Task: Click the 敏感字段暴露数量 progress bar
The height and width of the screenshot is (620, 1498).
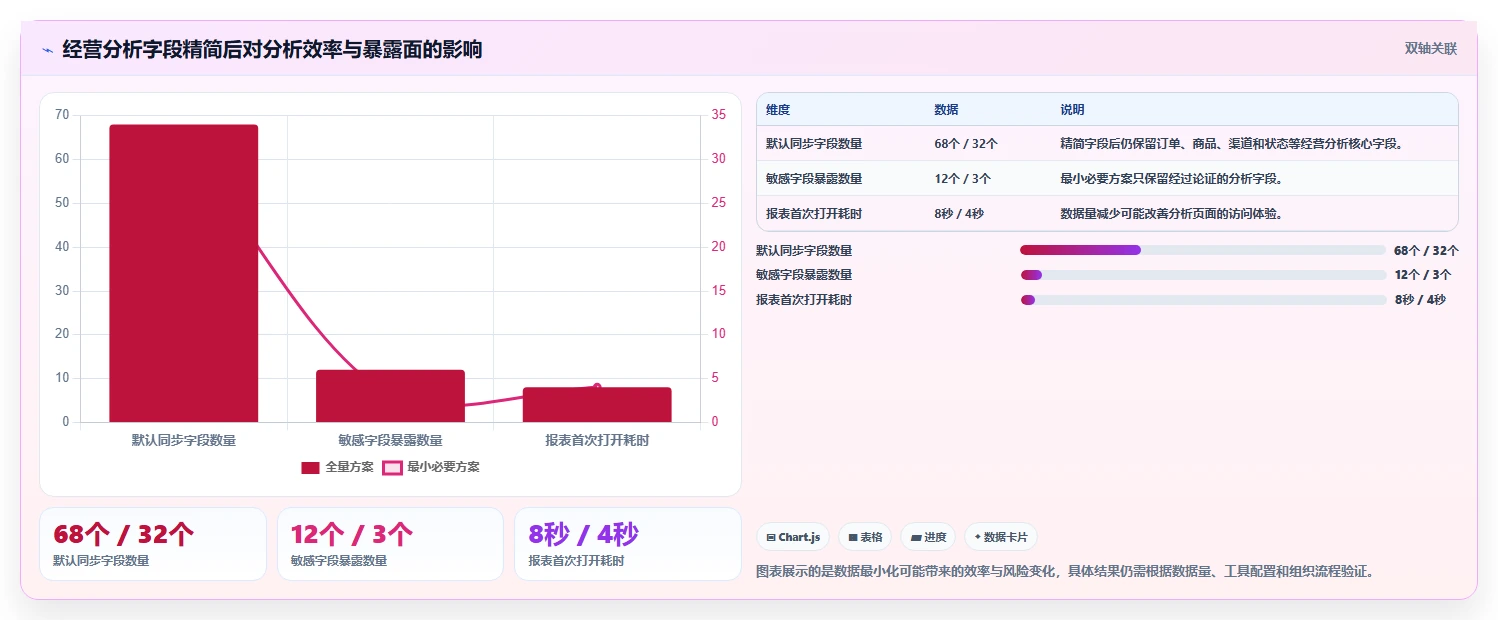Action: (x=1203, y=275)
